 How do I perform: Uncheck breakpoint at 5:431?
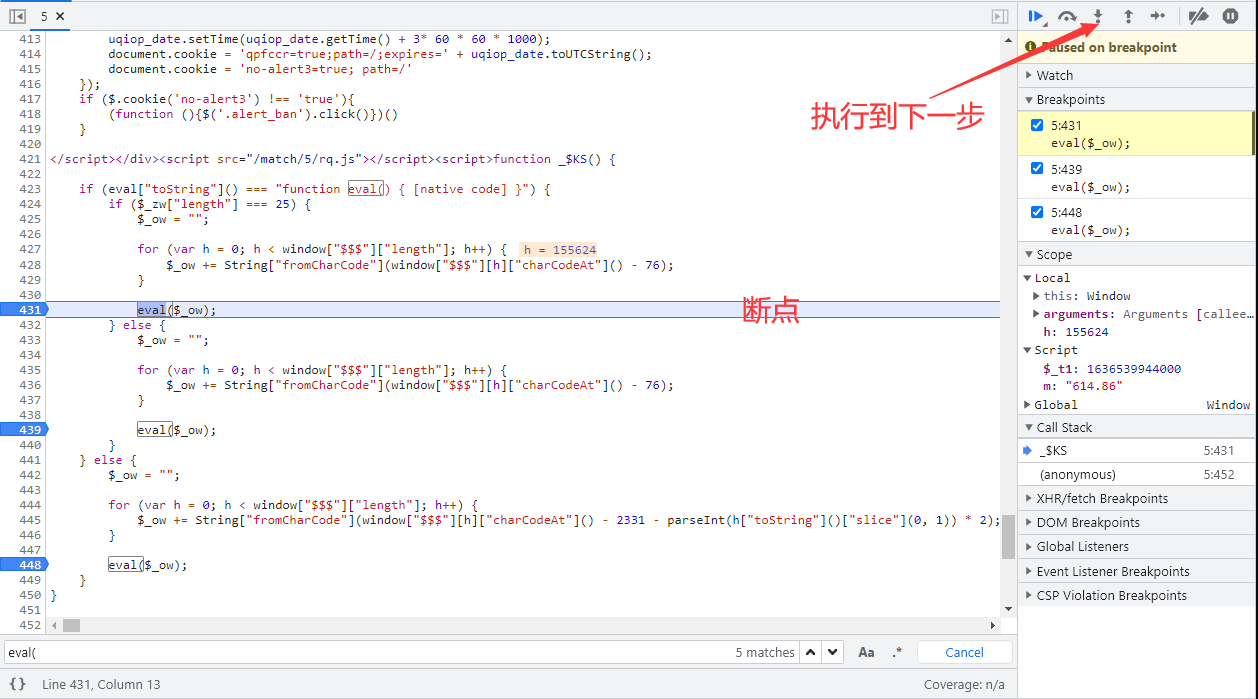[x=1037, y=125]
